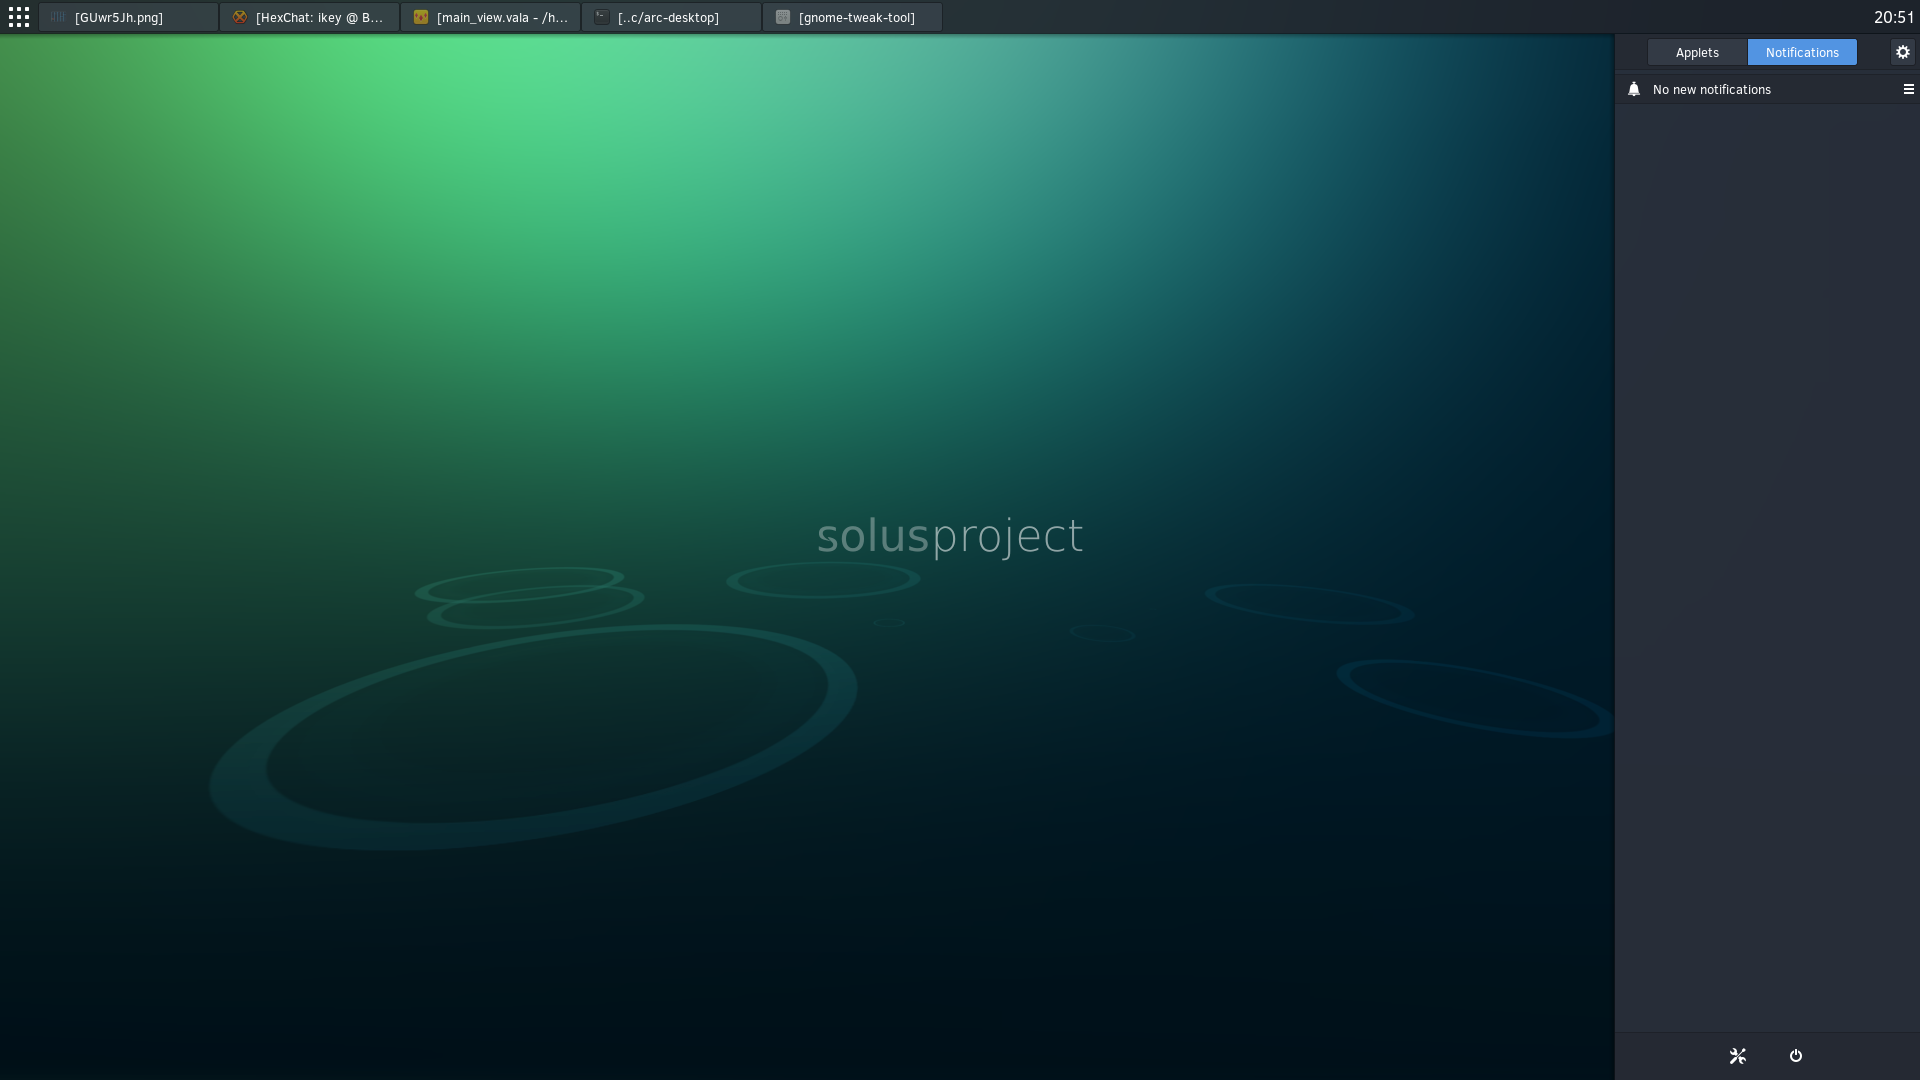Switch to the HexChat taskbar window

[309, 17]
